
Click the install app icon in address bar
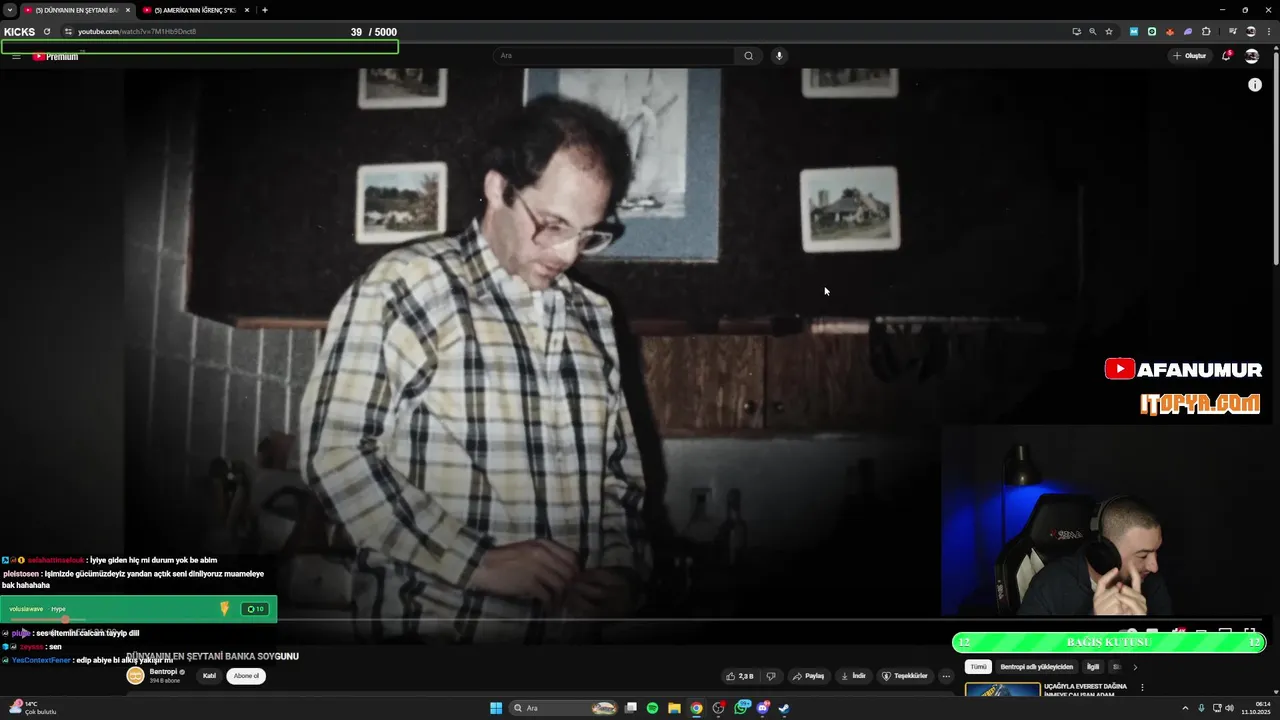click(x=1077, y=32)
